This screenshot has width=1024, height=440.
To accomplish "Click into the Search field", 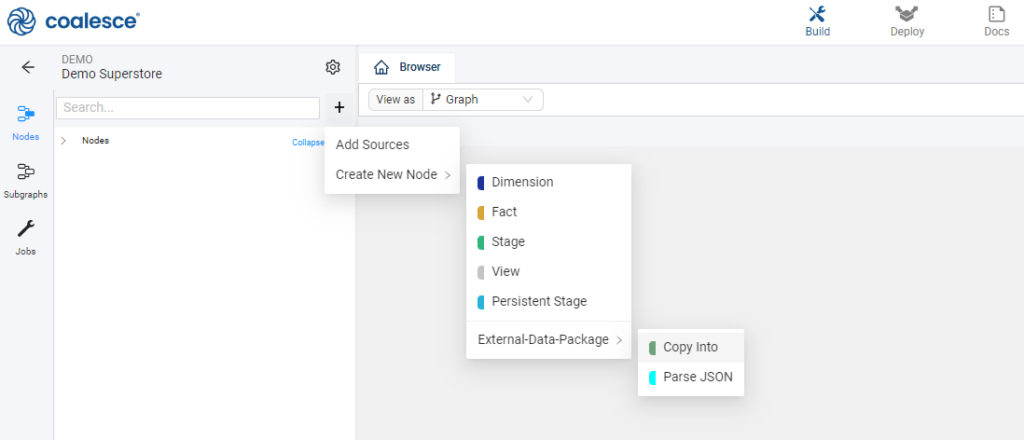I will point(187,107).
